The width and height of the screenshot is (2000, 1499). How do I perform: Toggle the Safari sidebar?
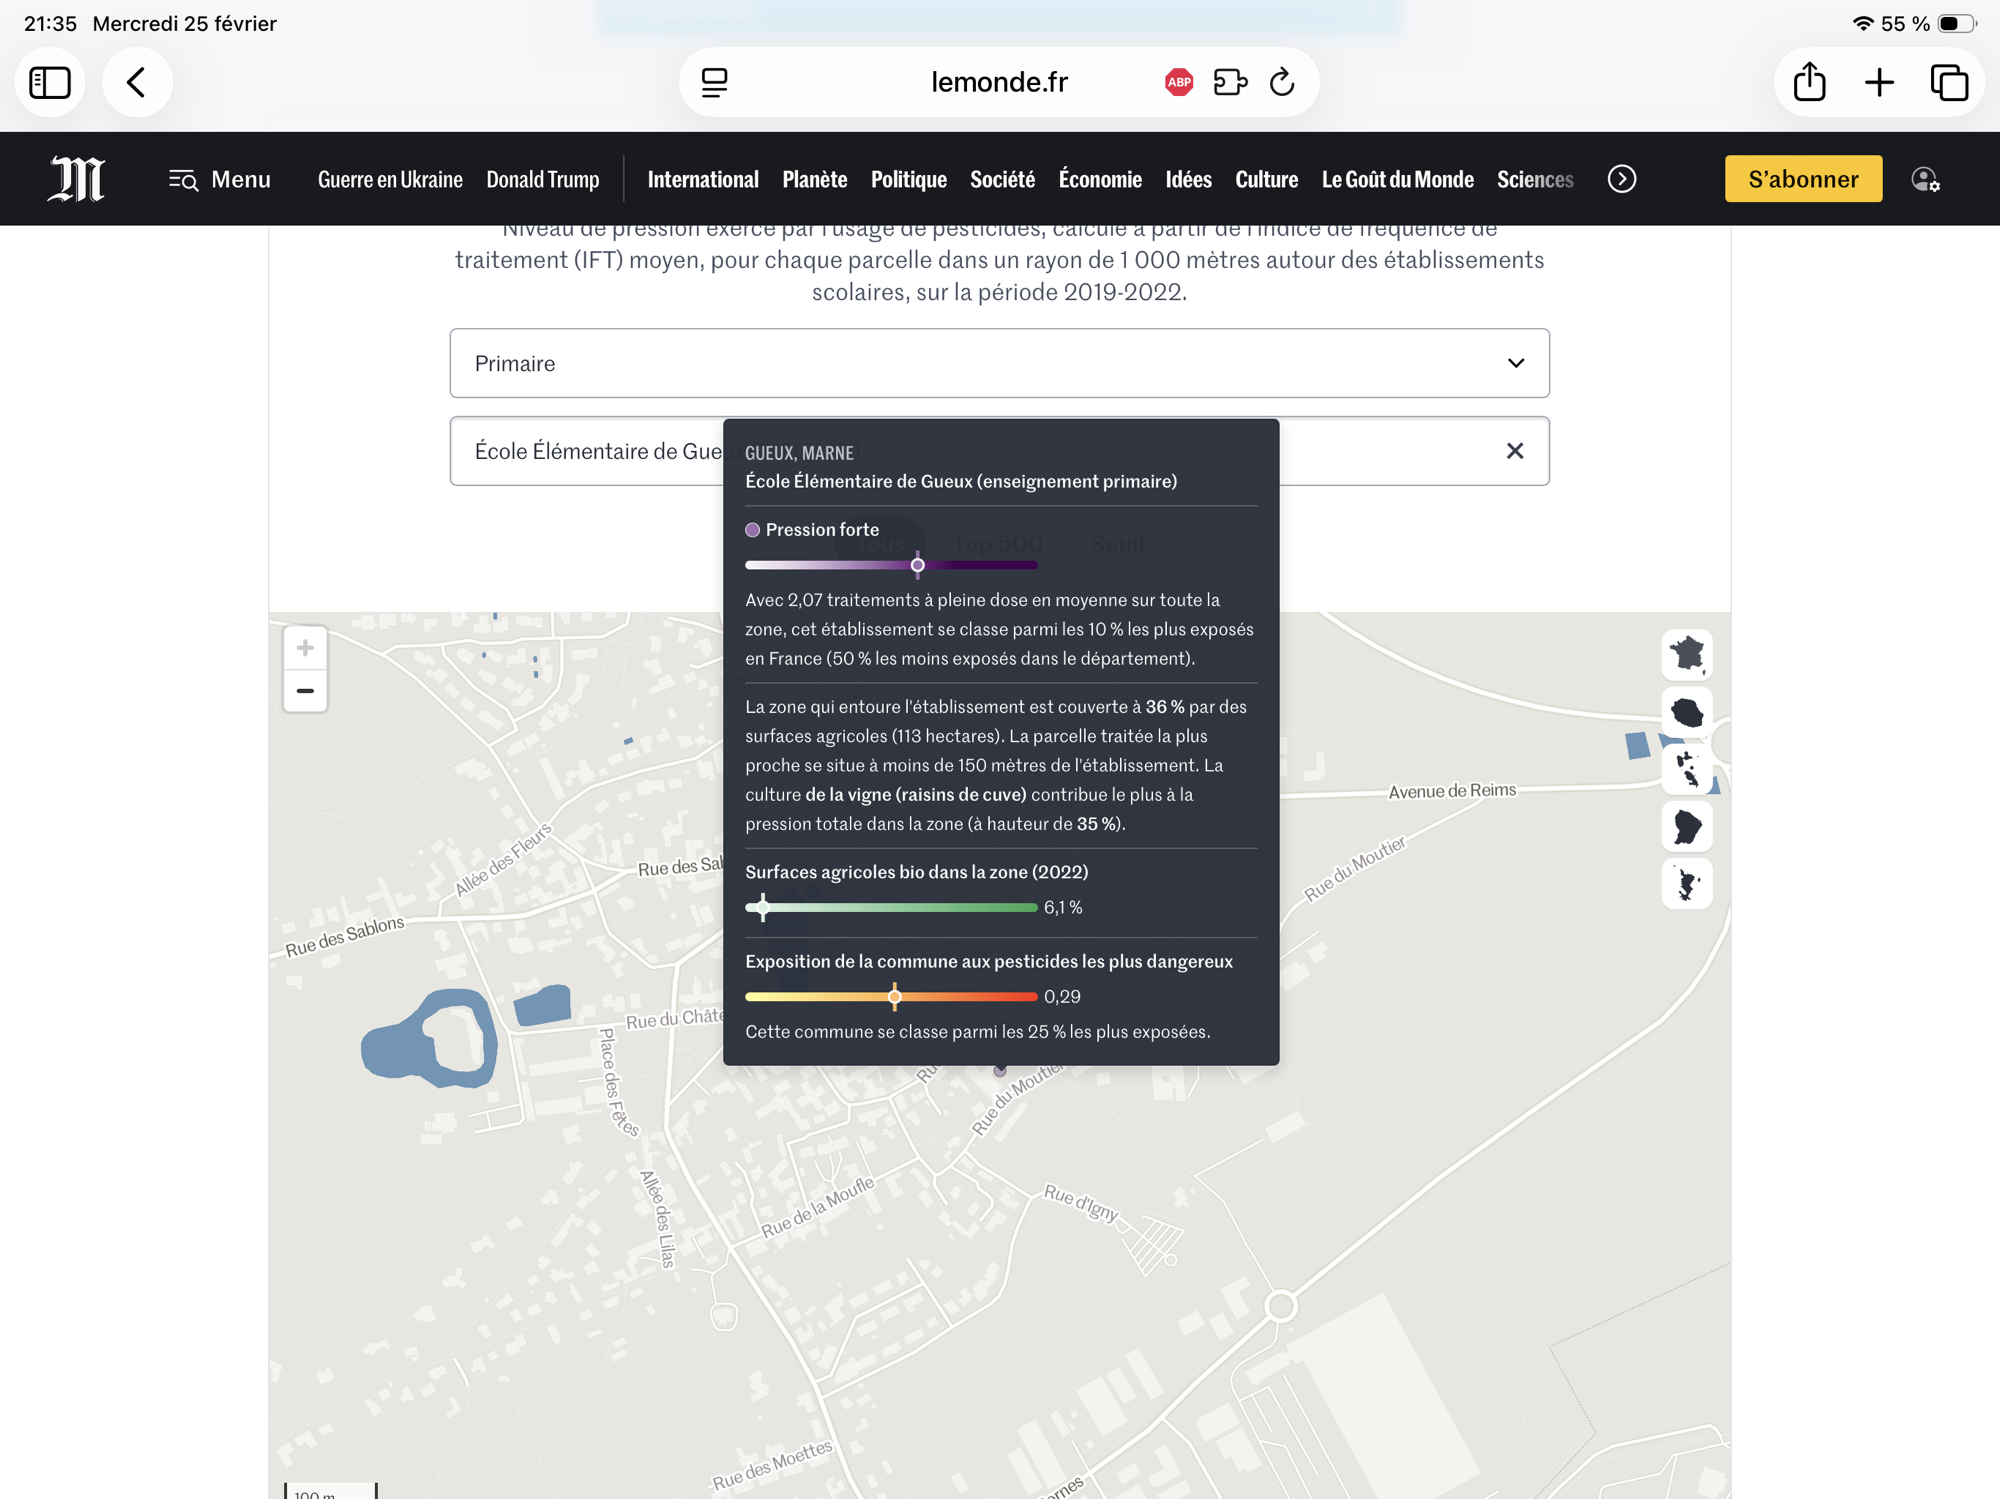point(50,82)
